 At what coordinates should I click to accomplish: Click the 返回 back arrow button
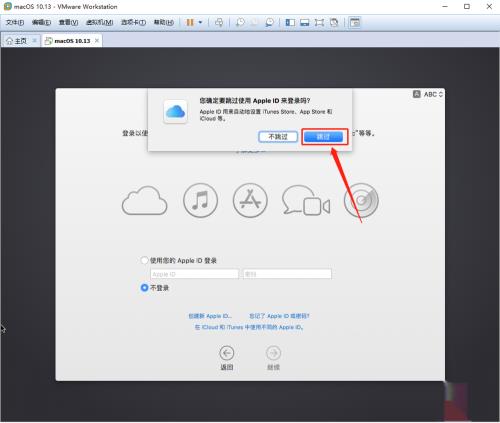(227, 353)
